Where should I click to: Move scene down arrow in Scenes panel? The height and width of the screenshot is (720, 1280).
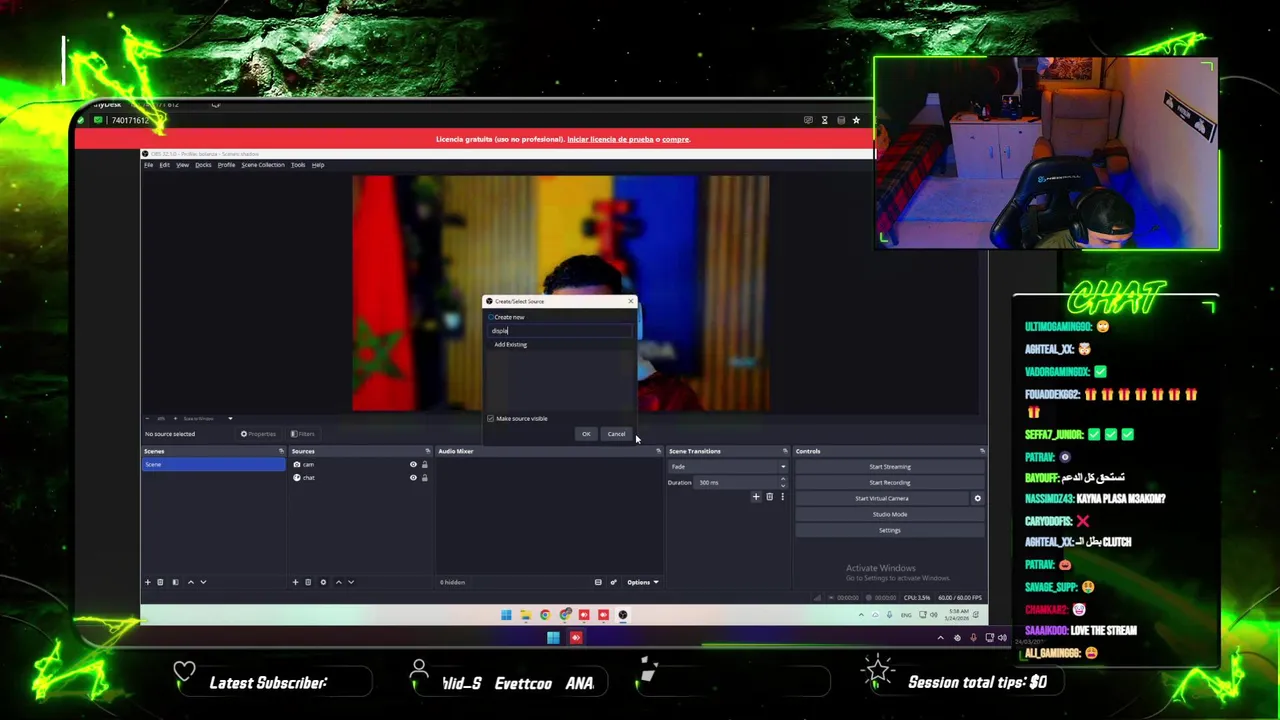click(203, 582)
